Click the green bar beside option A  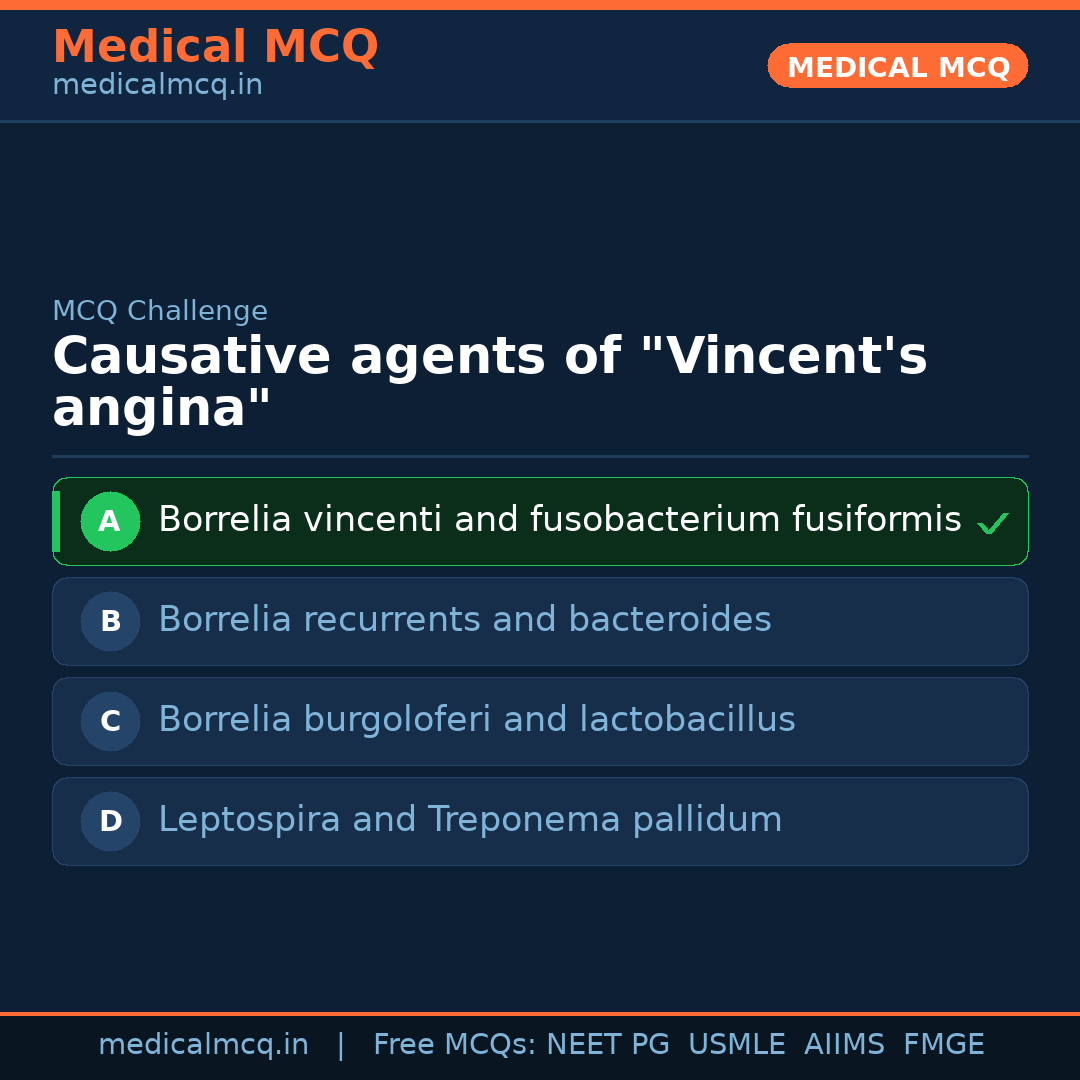[56, 521]
